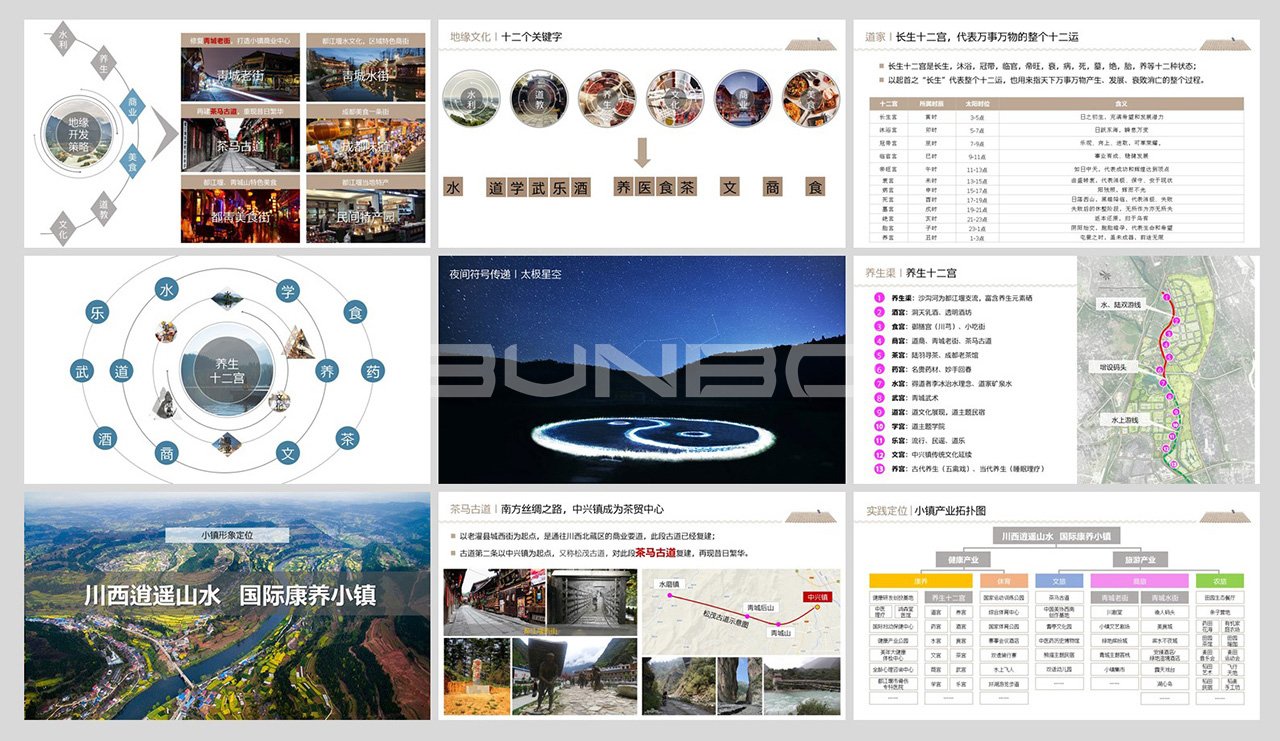The image size is (1280, 741).
Task: Click the 武 circle in the 养生十二宫 wheel
Action: [x=82, y=371]
